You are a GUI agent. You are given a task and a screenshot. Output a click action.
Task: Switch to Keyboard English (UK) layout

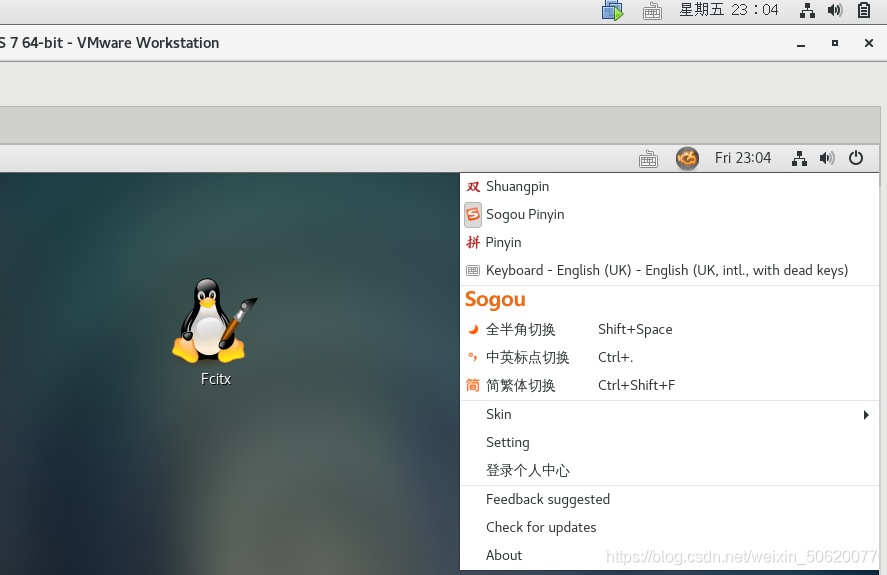pyautogui.click(x=669, y=271)
